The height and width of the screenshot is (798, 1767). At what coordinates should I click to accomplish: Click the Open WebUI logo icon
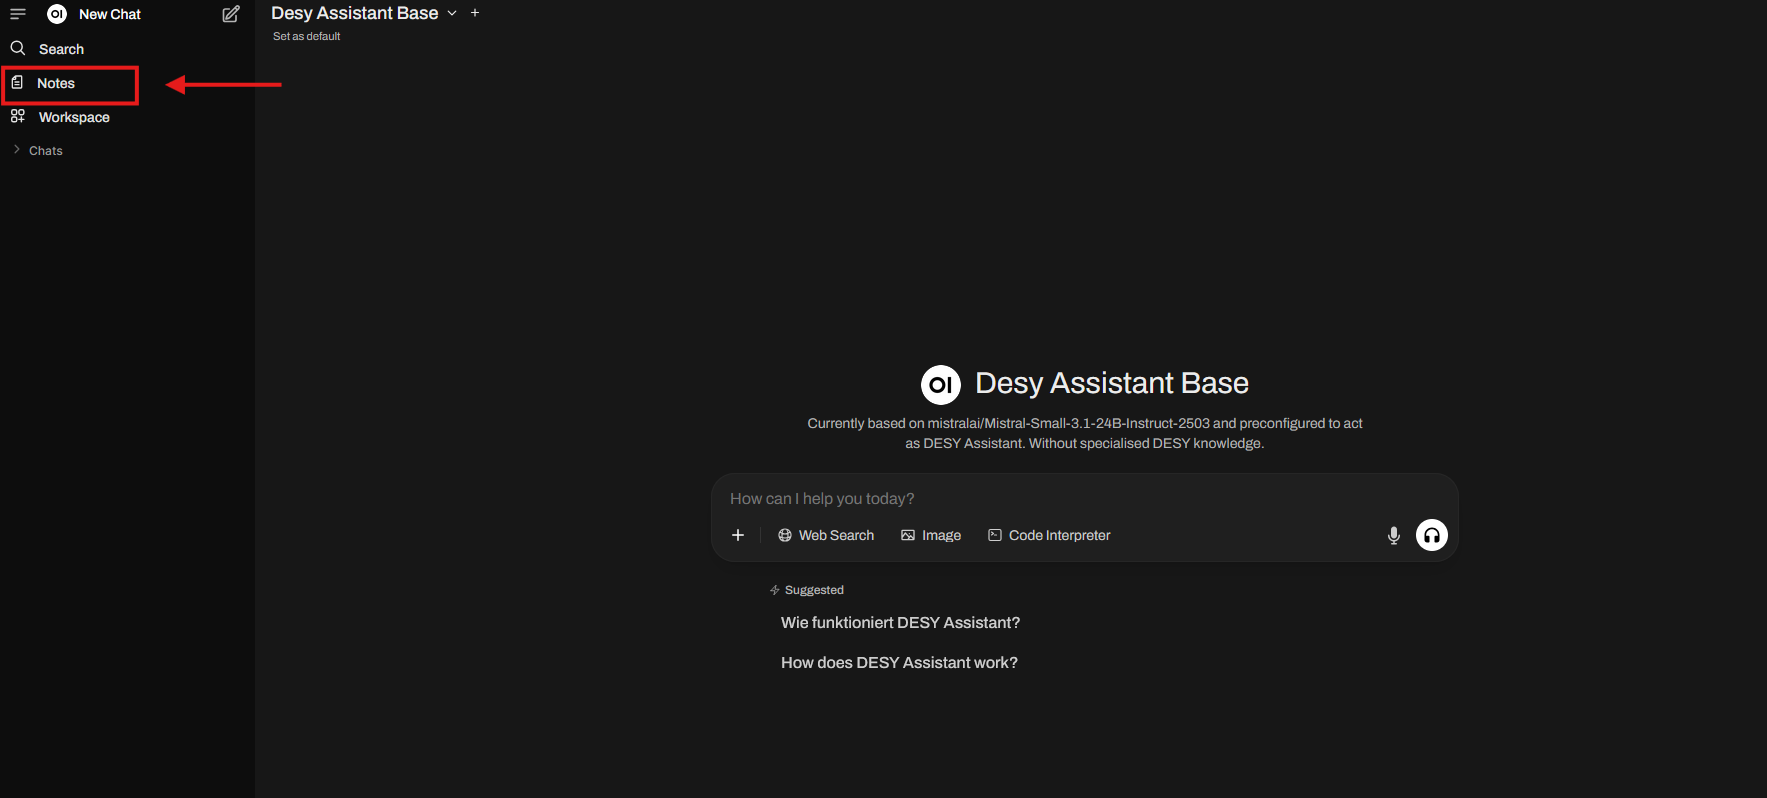(57, 14)
